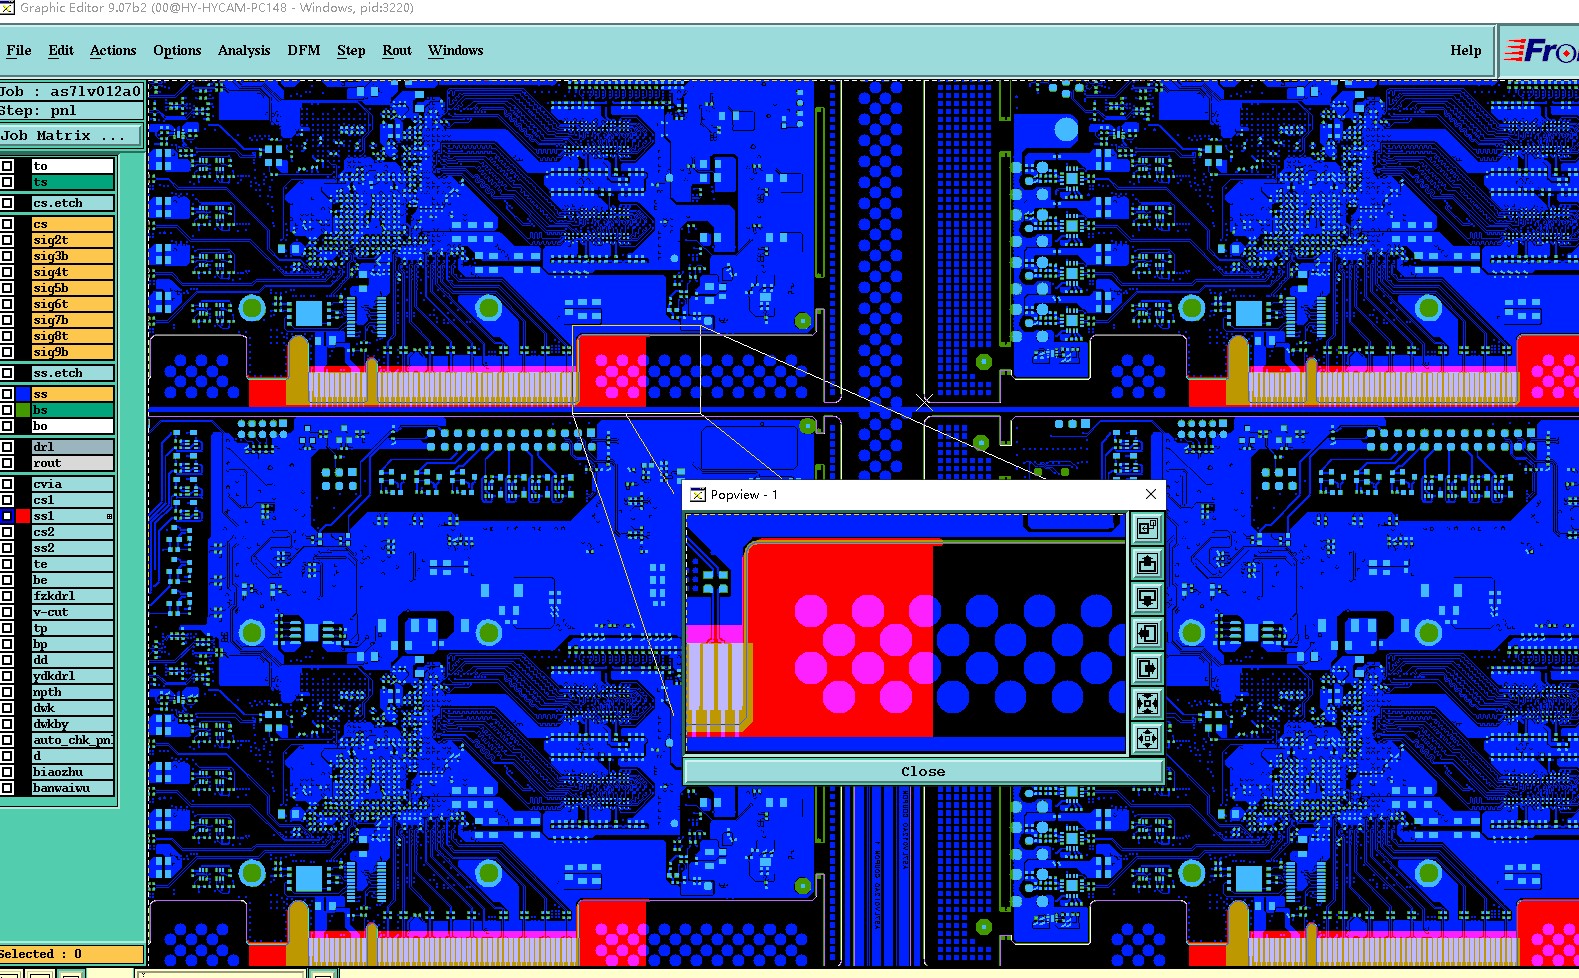Select layer name cvia in layer list
Image resolution: width=1579 pixels, height=978 pixels.
pos(72,484)
